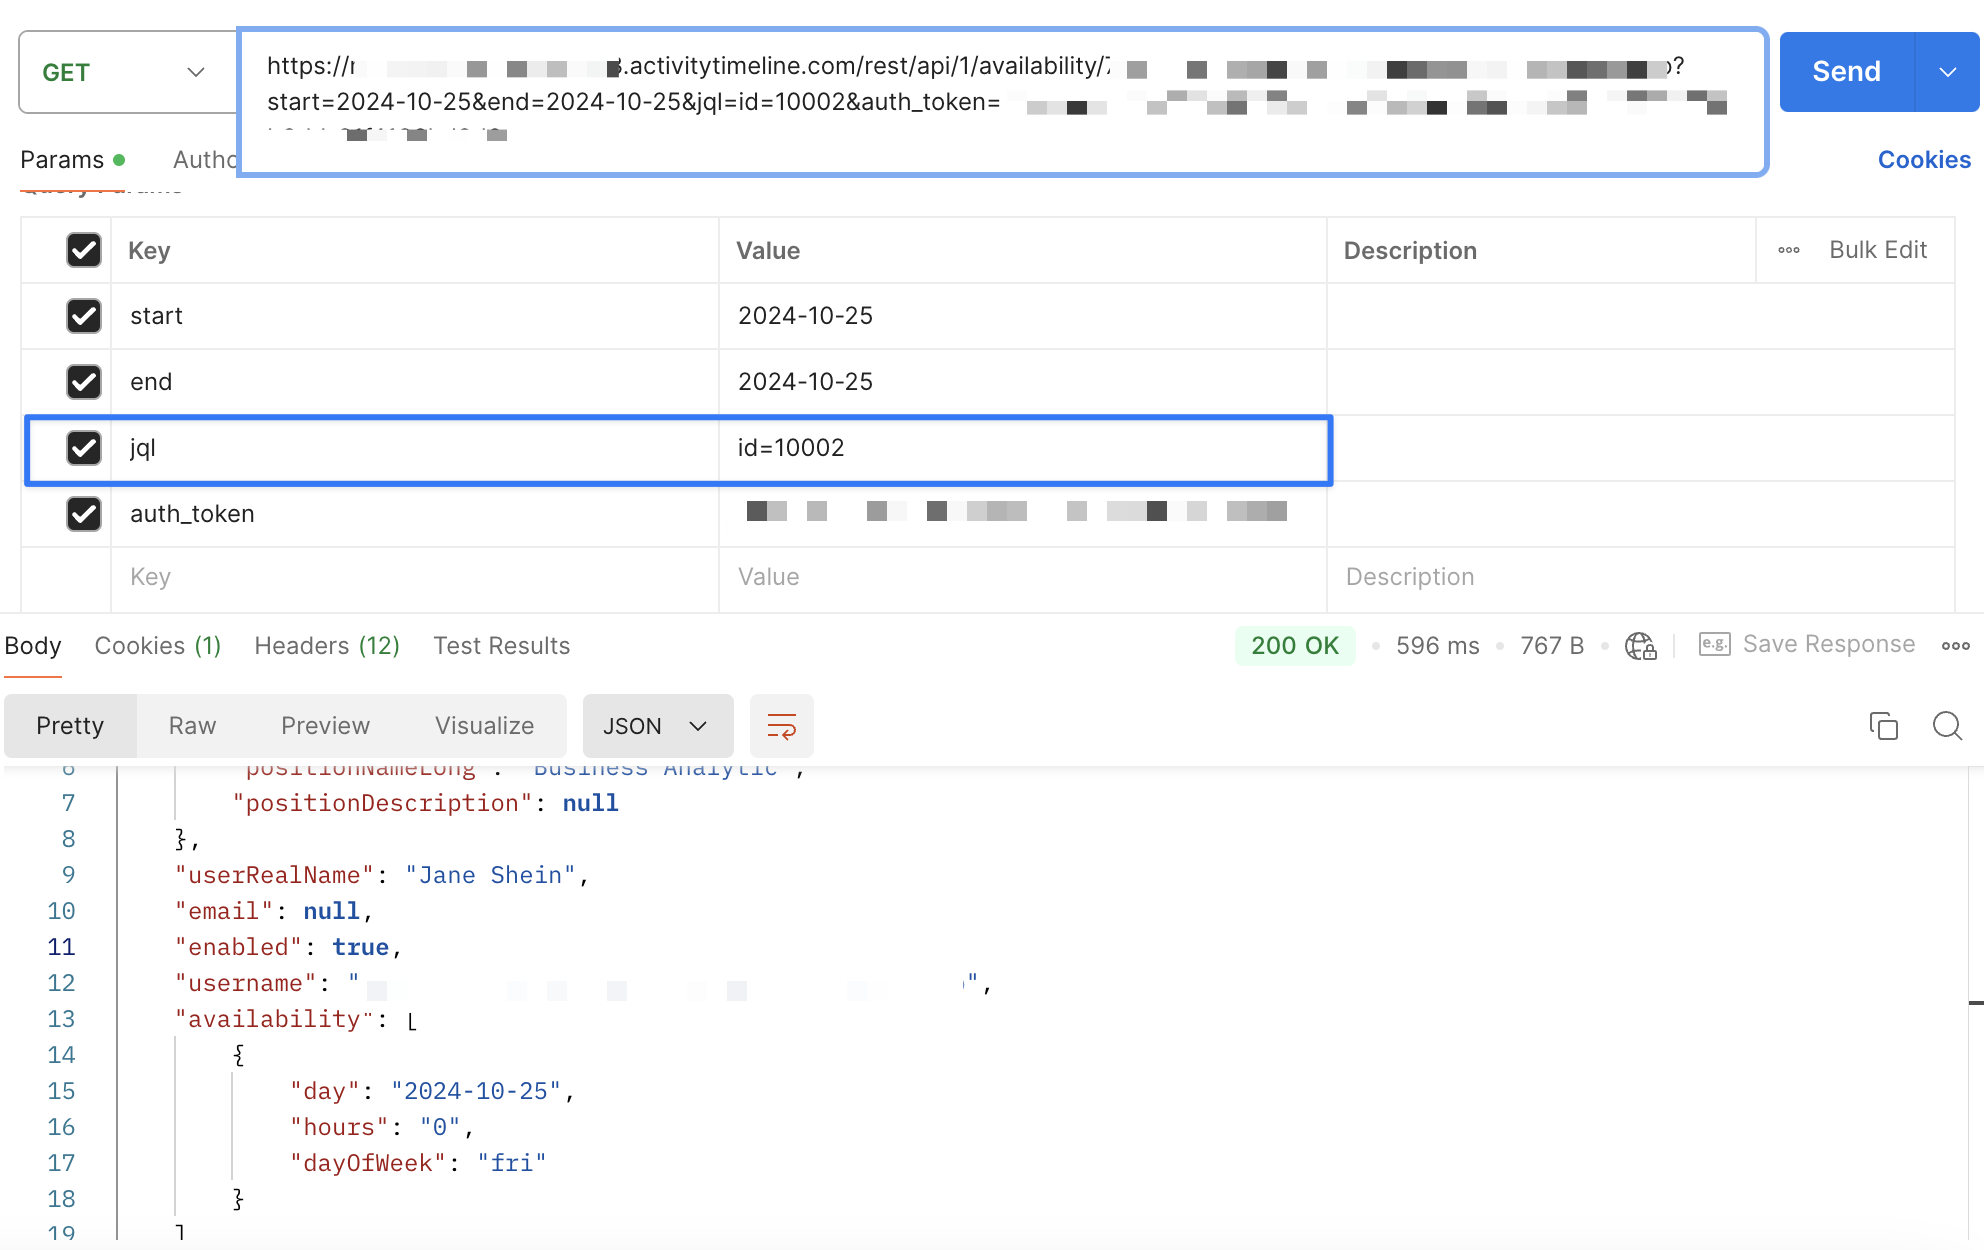Click the three-dot icon beside Bulk Edit
Screen dimensions: 1984x1250
tap(1789, 250)
